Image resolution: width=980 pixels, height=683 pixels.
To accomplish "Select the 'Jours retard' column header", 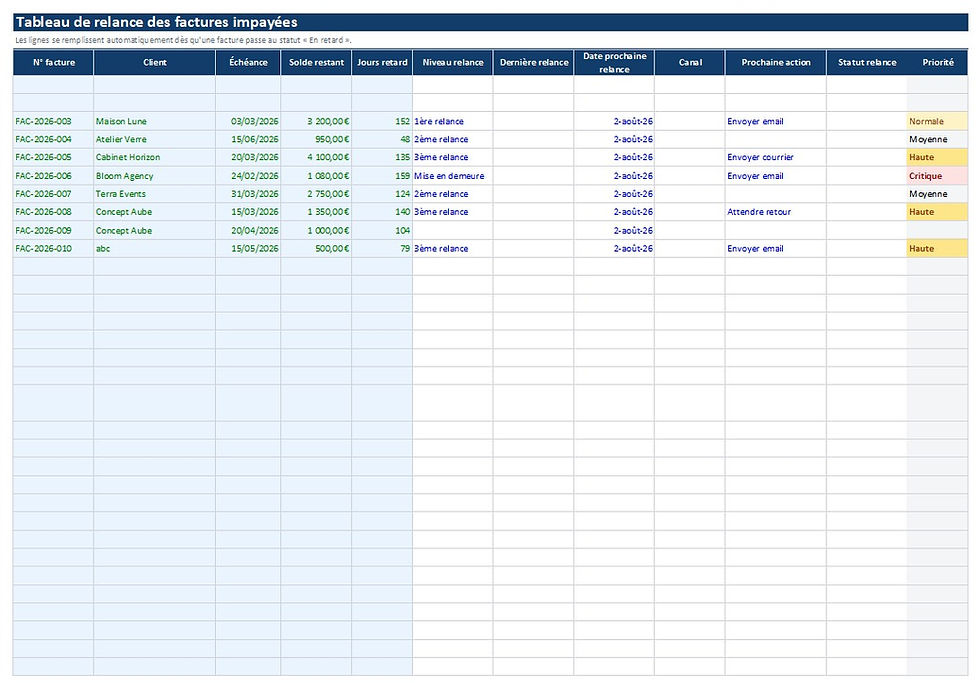I will point(382,62).
